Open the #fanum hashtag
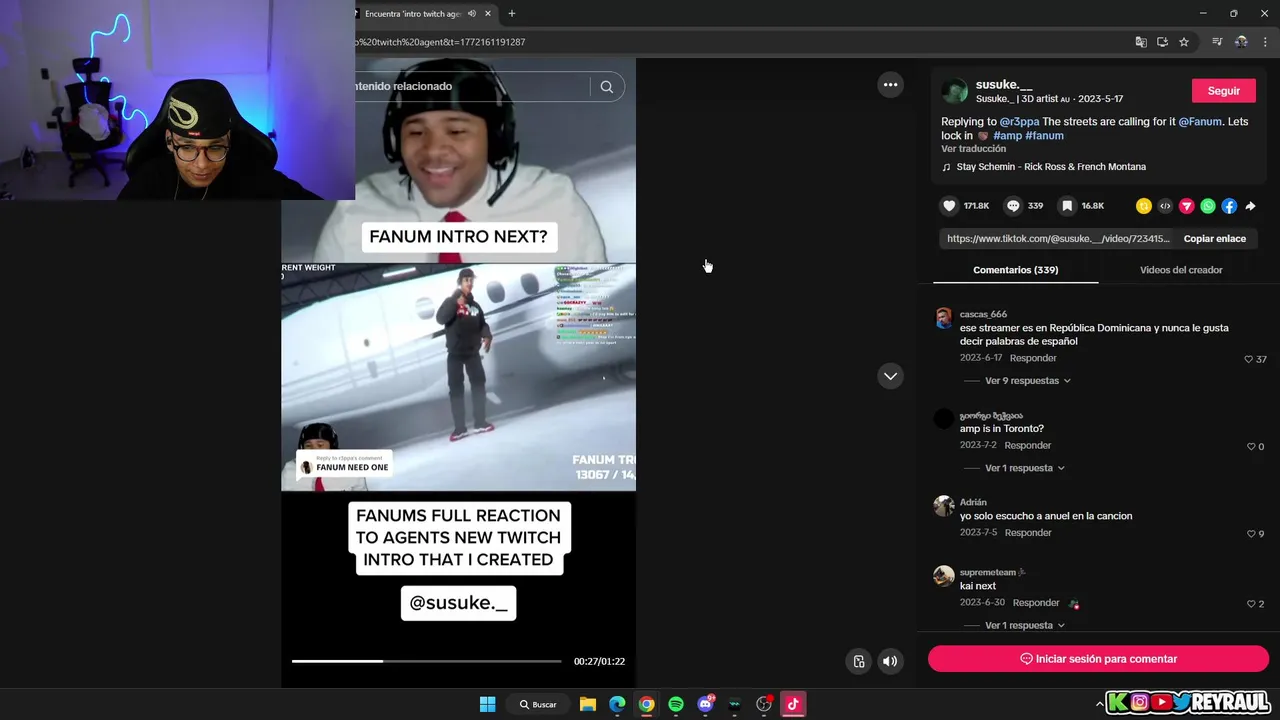Viewport: 1280px width, 720px height. point(1044,135)
